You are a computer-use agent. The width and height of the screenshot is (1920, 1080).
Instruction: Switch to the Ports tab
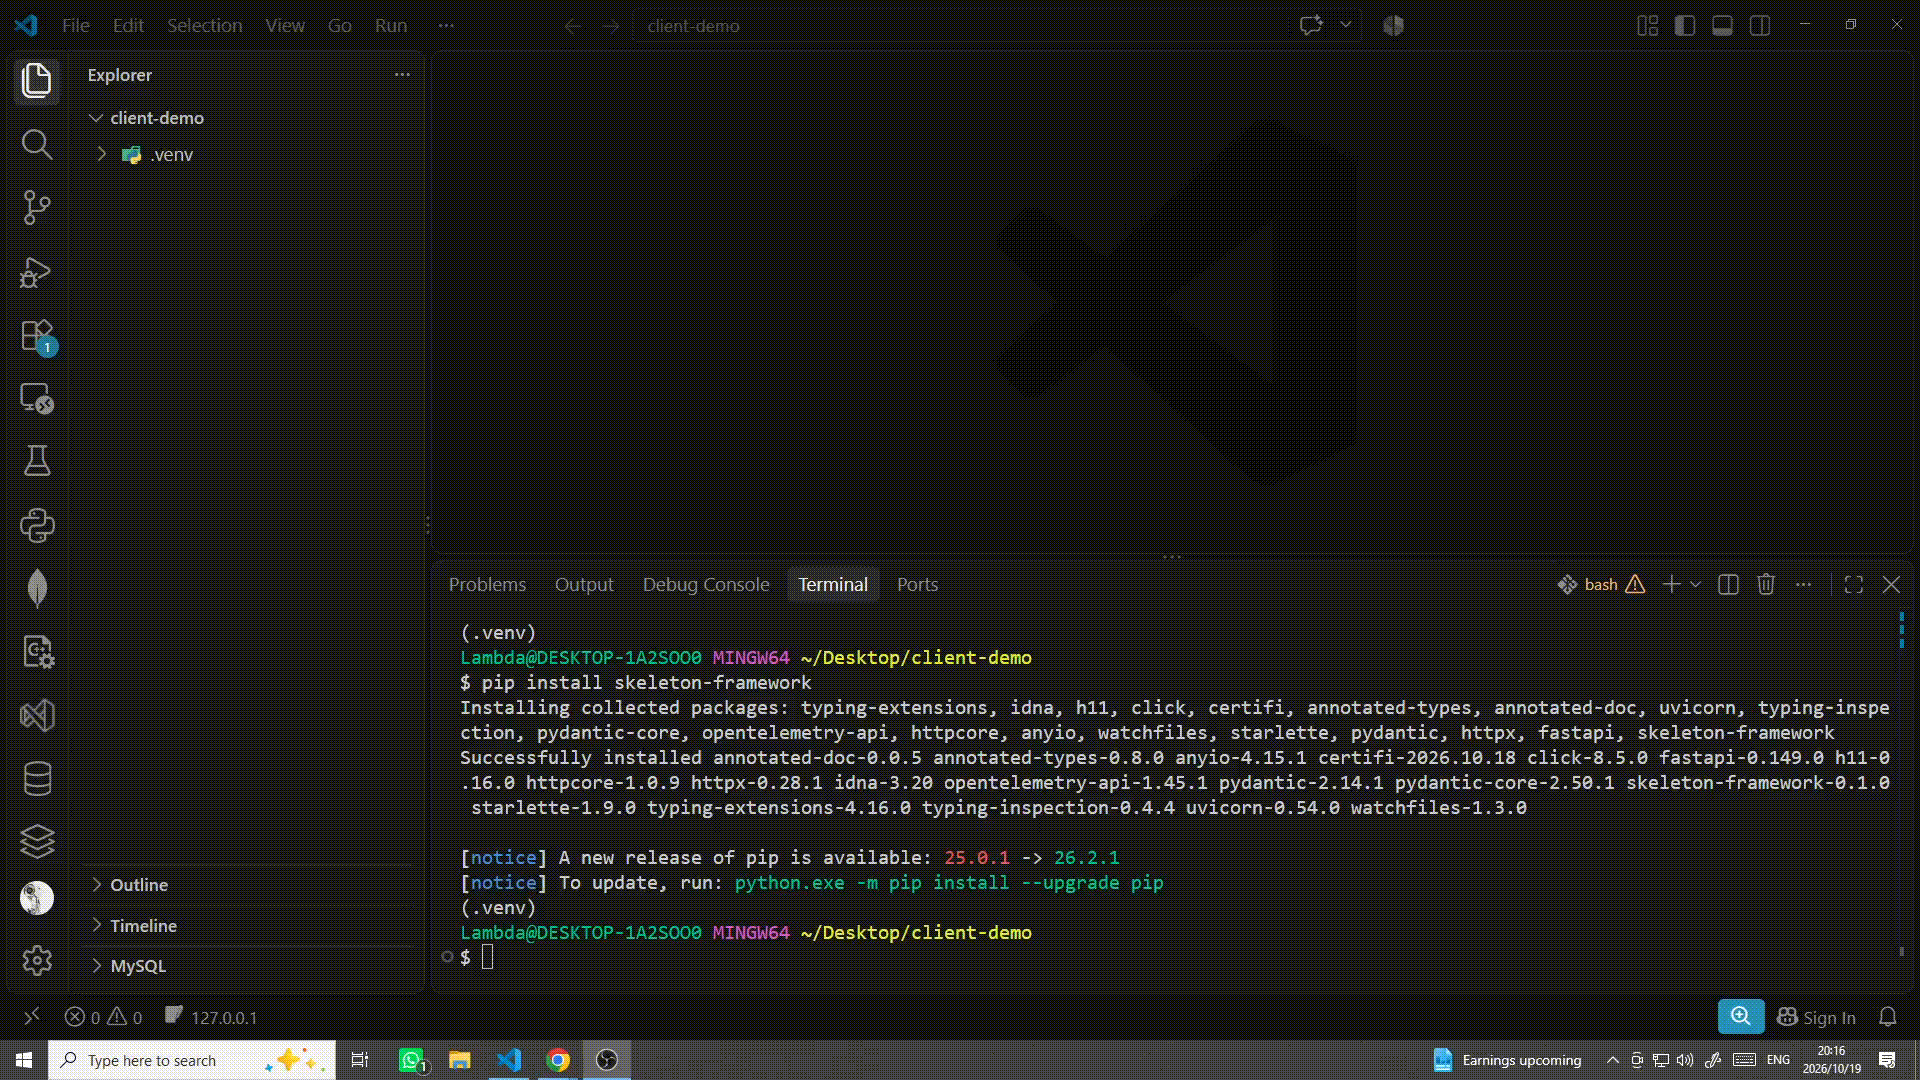coord(917,585)
